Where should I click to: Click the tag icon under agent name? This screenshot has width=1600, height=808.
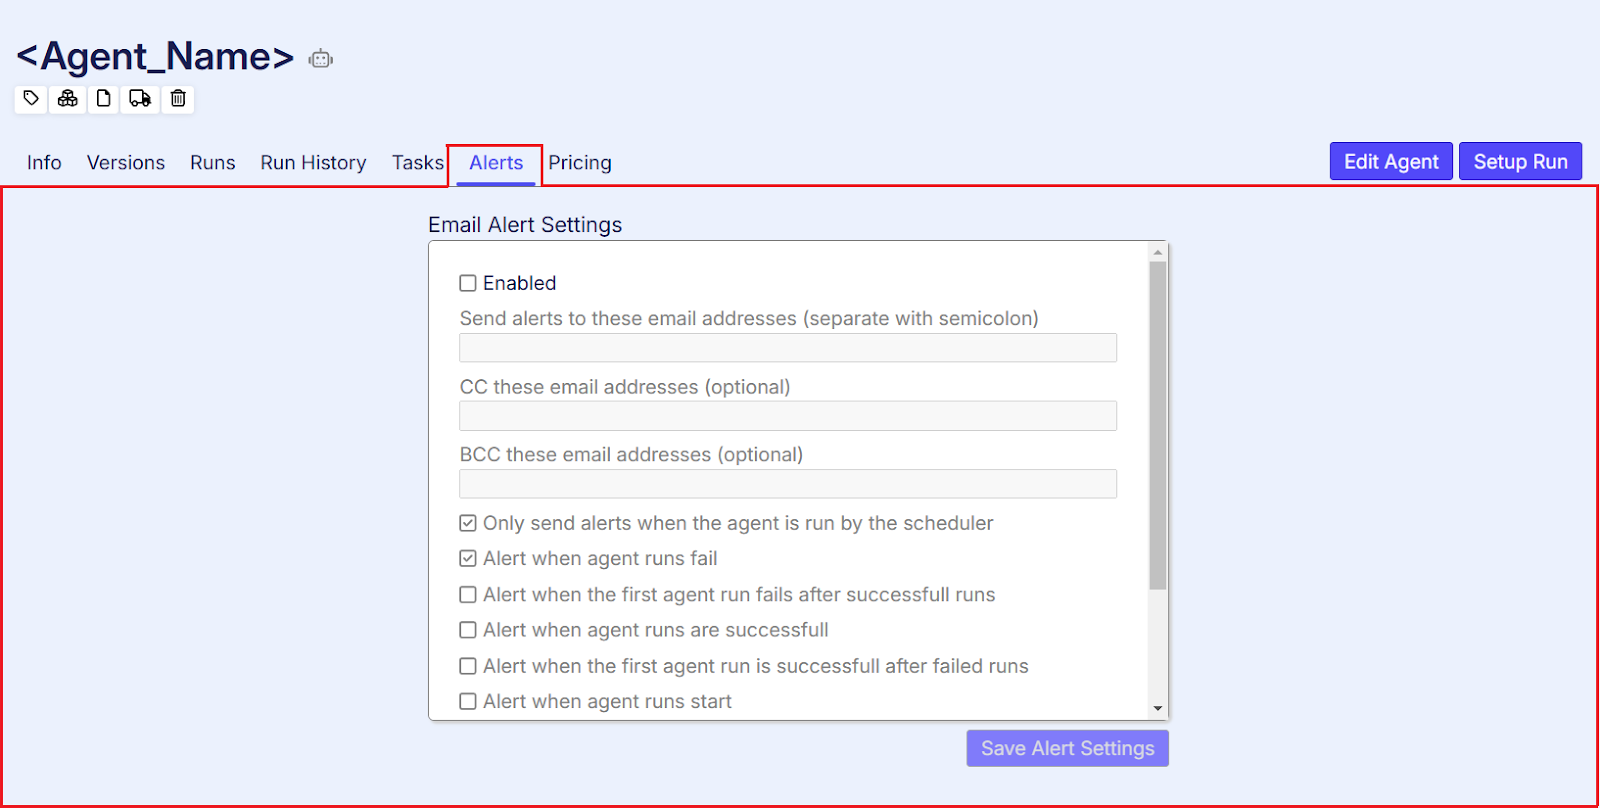click(x=31, y=98)
